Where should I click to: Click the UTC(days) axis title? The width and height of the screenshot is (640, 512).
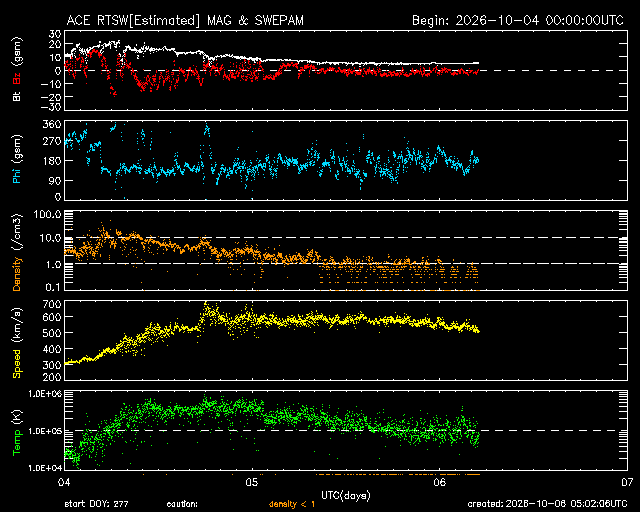[346, 496]
